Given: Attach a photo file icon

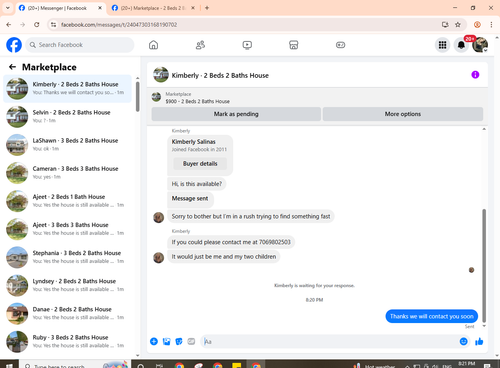Looking at the screenshot, I should click(166, 341).
